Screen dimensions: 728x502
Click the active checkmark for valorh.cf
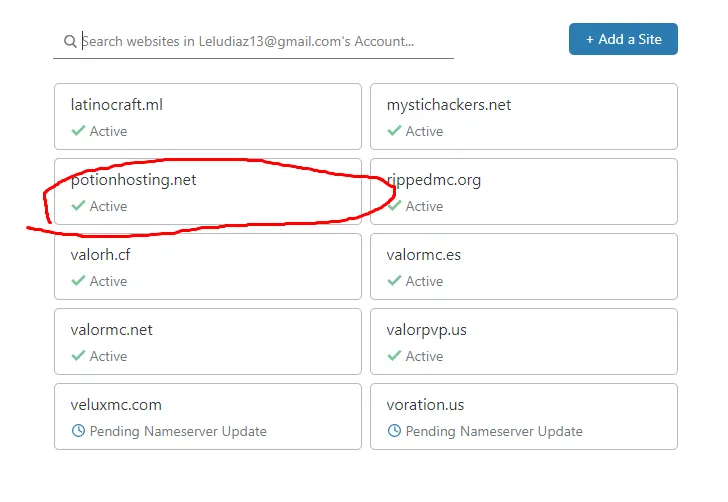tap(78, 281)
